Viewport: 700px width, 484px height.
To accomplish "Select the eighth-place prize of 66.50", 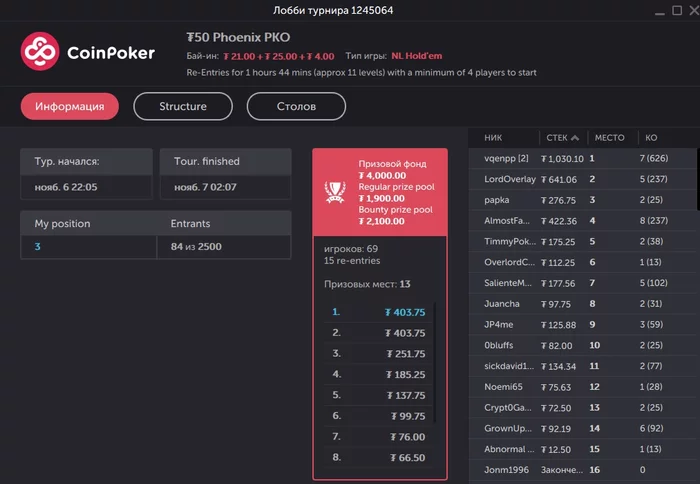I will pyautogui.click(x=378, y=458).
